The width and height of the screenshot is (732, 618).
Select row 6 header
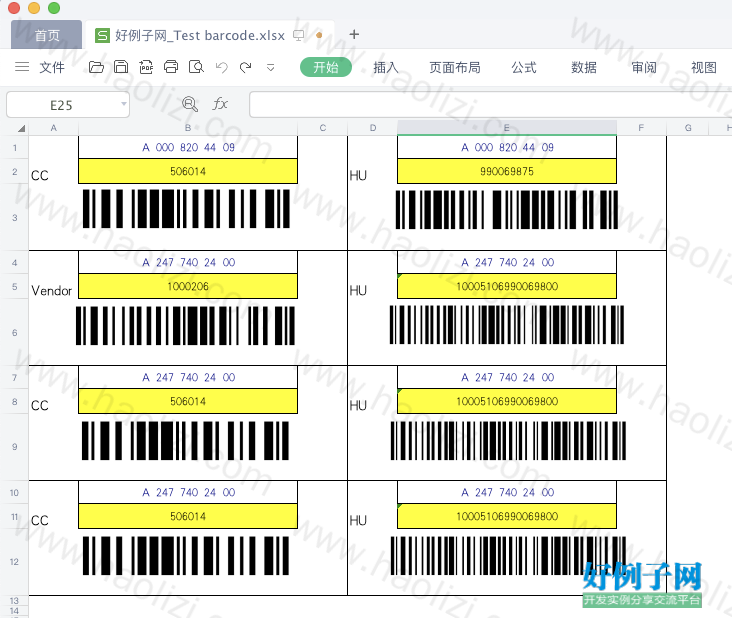pyautogui.click(x=14, y=332)
